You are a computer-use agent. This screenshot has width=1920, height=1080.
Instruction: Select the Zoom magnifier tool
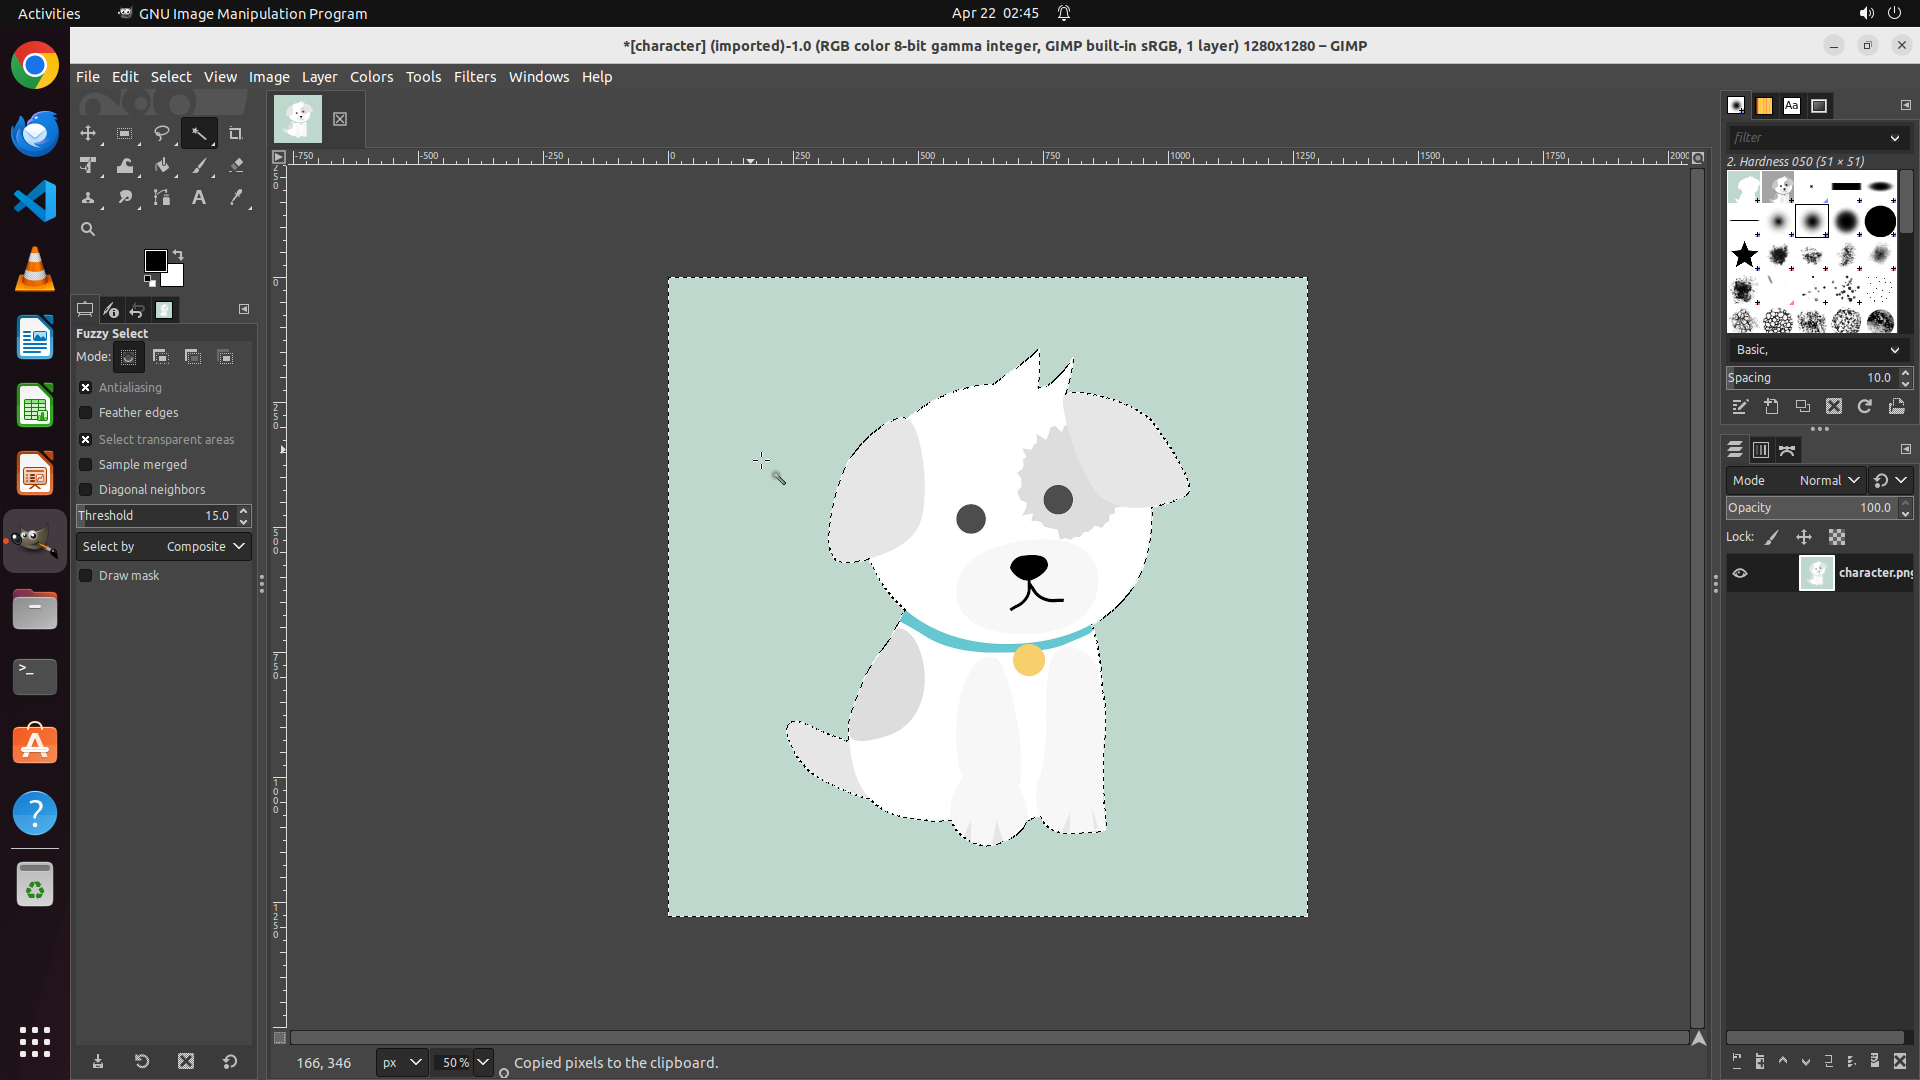click(x=88, y=229)
